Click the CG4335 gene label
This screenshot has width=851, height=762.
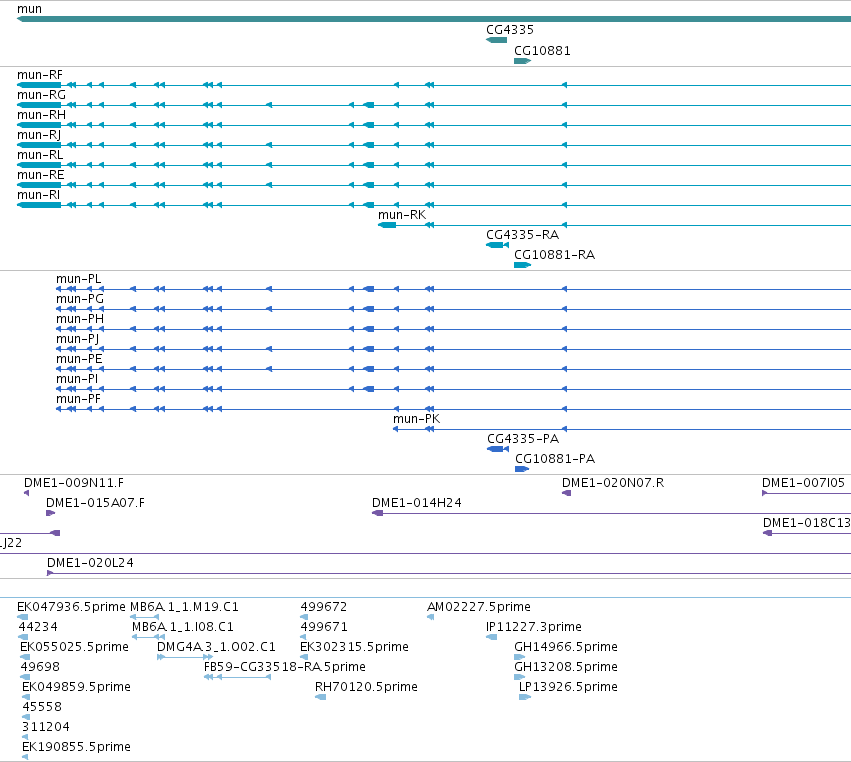510,30
